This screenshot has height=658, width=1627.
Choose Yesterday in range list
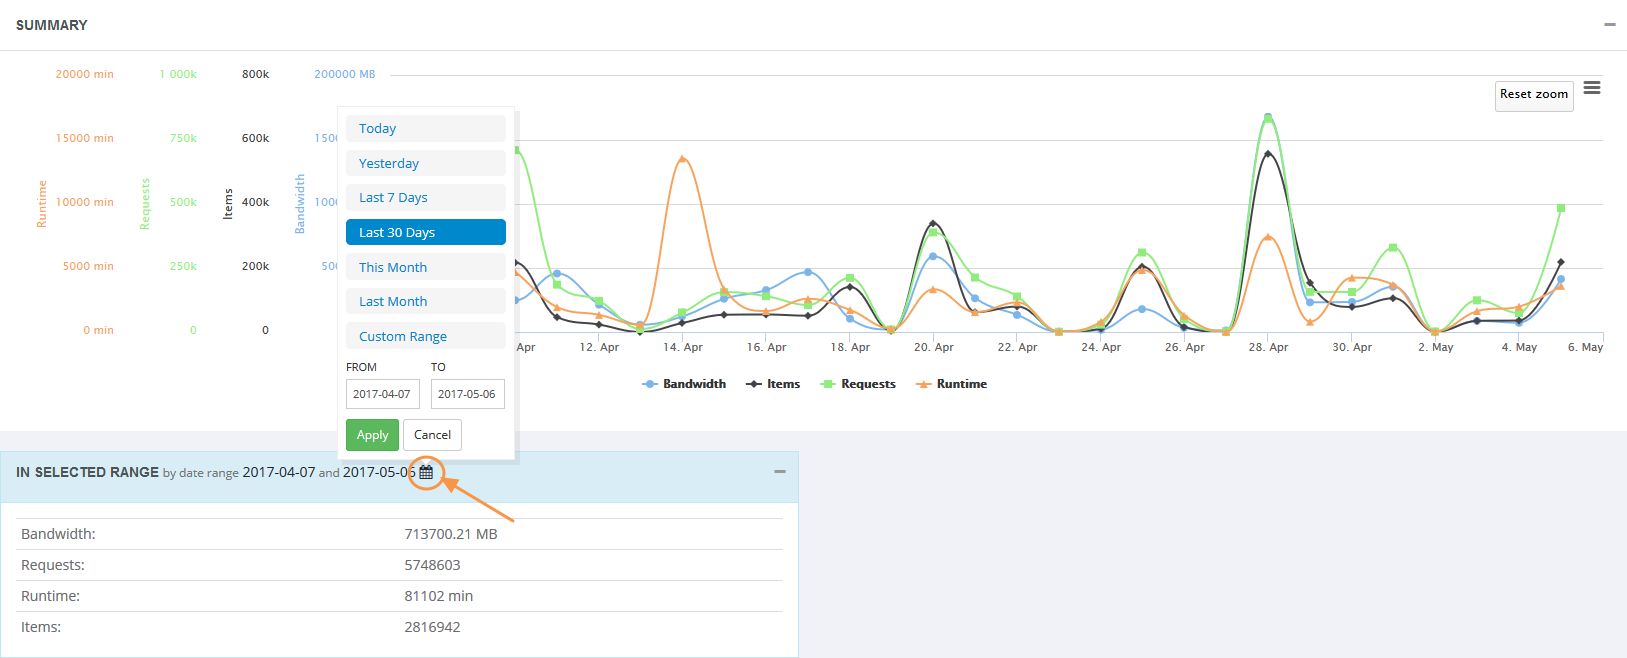click(426, 163)
